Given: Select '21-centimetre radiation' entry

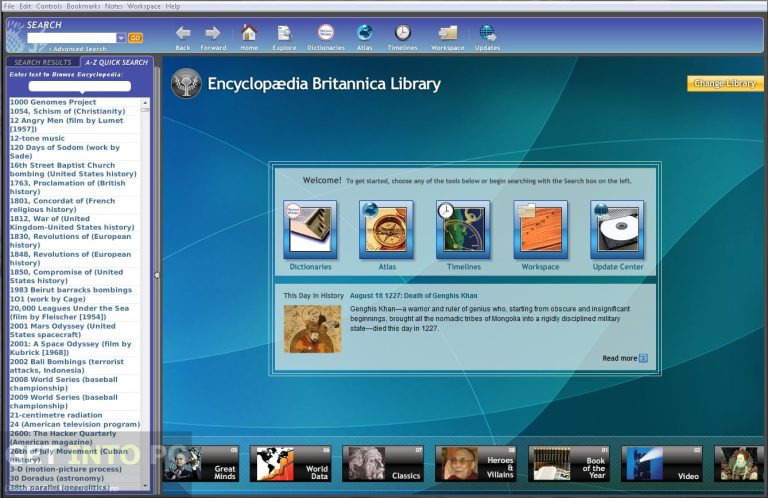Looking at the screenshot, I should click(x=74, y=415).
